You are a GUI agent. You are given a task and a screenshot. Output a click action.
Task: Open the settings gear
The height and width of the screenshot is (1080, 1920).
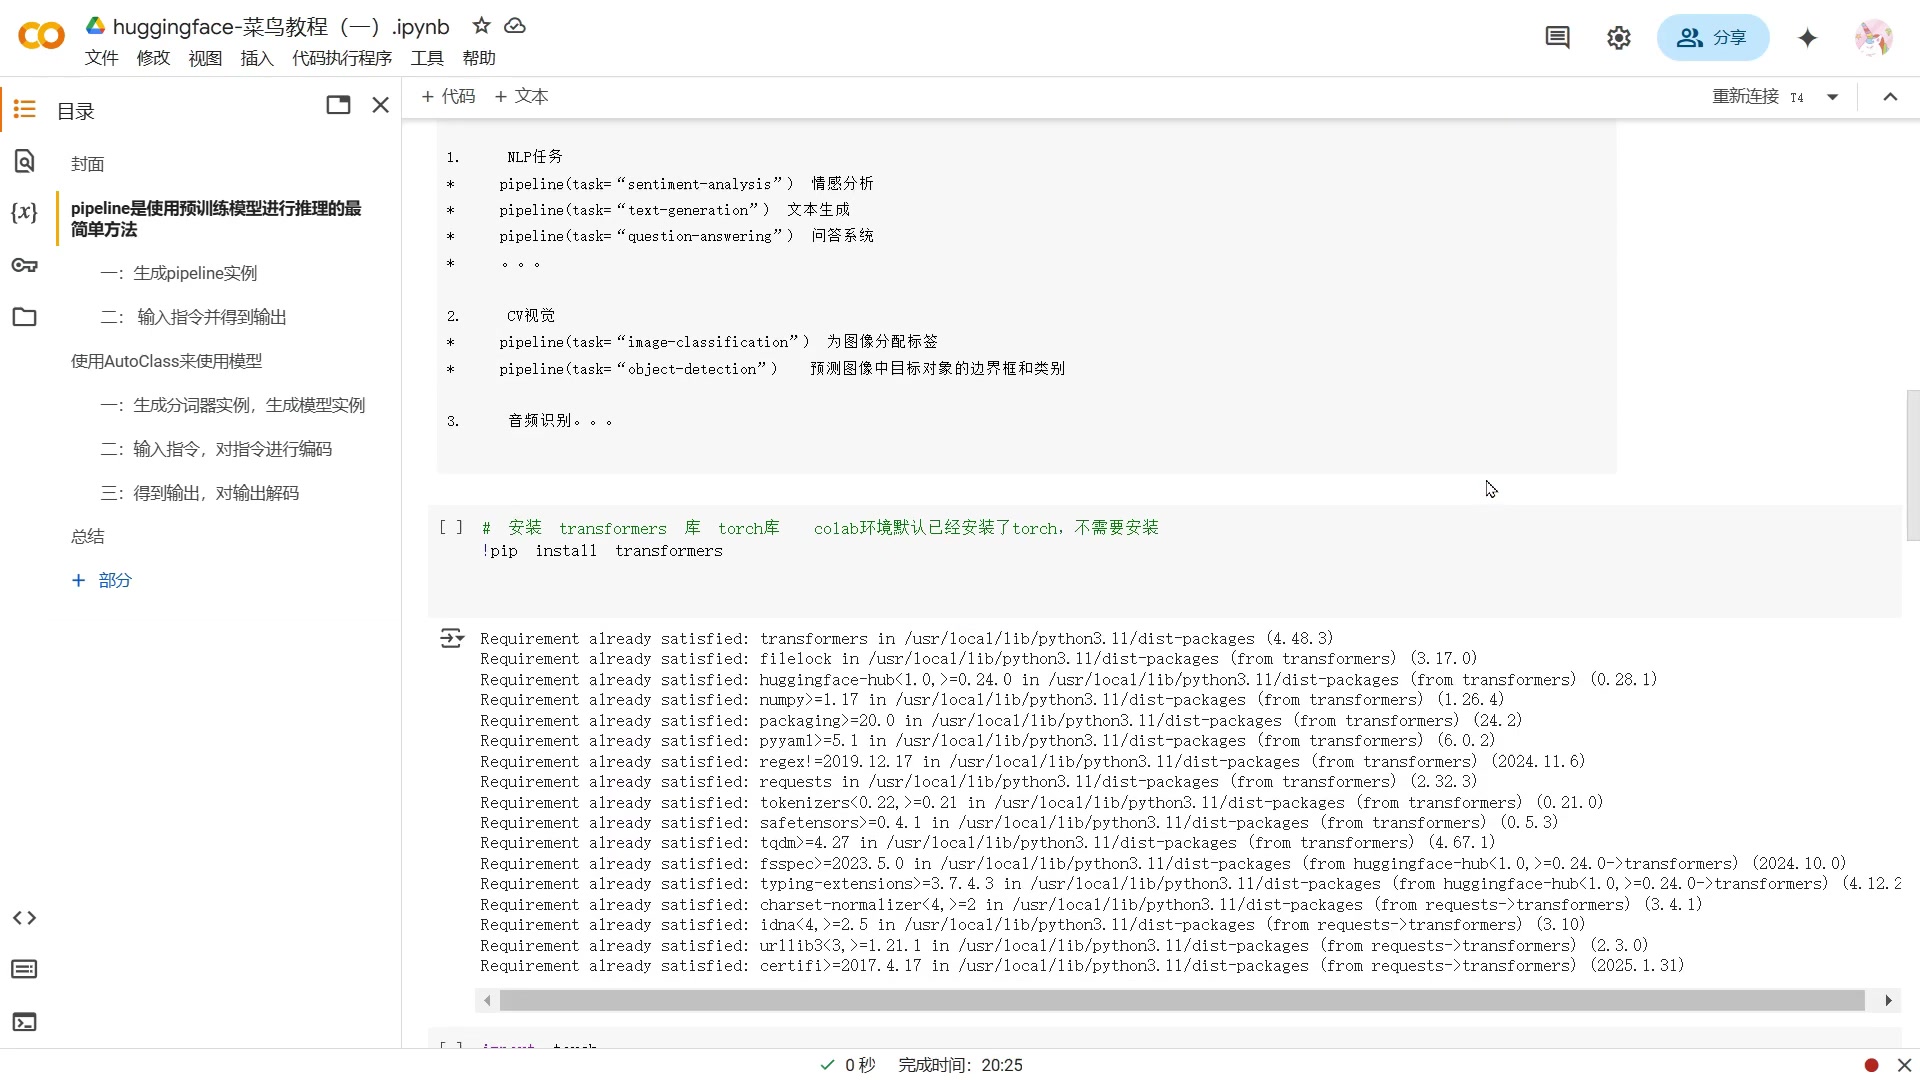1618,38
